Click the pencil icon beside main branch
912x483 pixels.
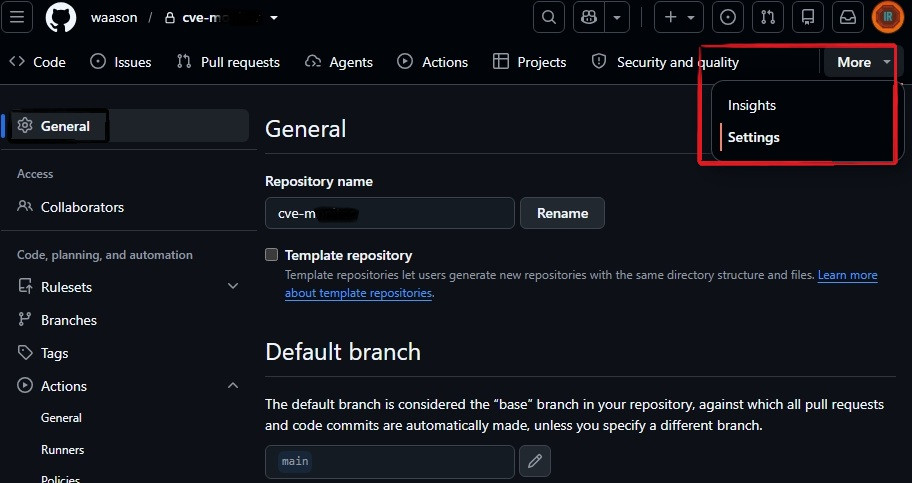point(535,461)
